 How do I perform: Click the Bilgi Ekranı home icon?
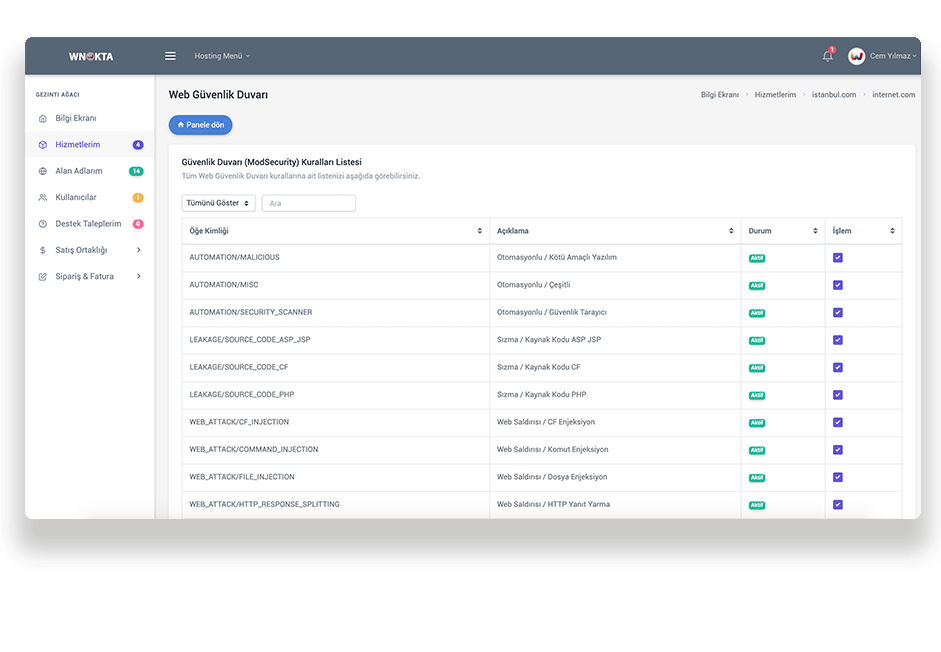pos(42,118)
